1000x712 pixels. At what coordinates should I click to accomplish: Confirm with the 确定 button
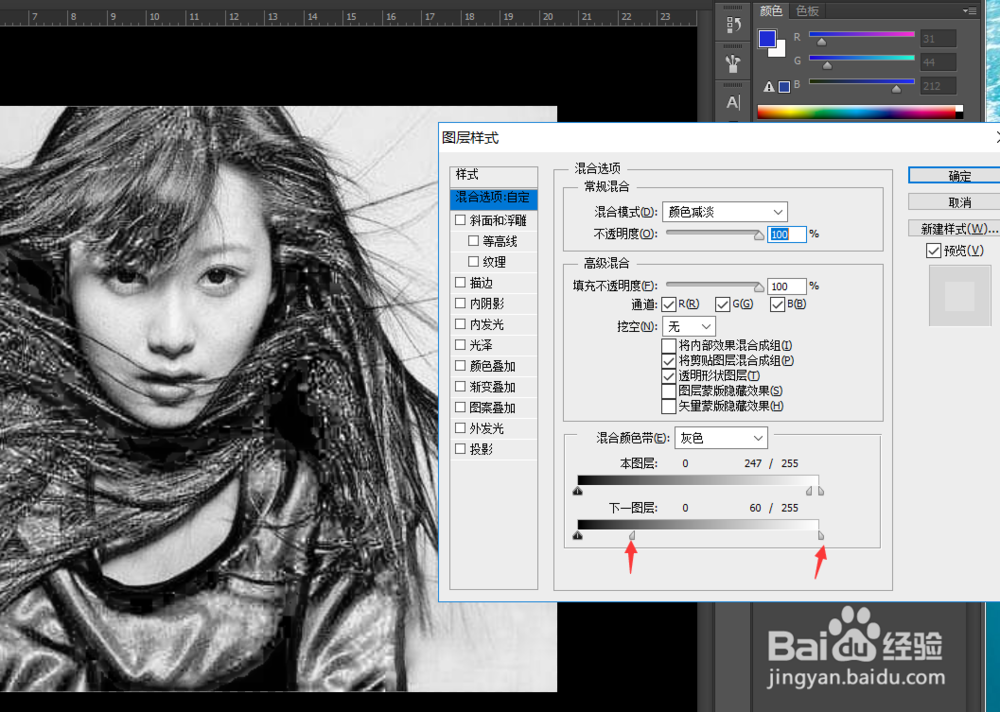coord(954,175)
